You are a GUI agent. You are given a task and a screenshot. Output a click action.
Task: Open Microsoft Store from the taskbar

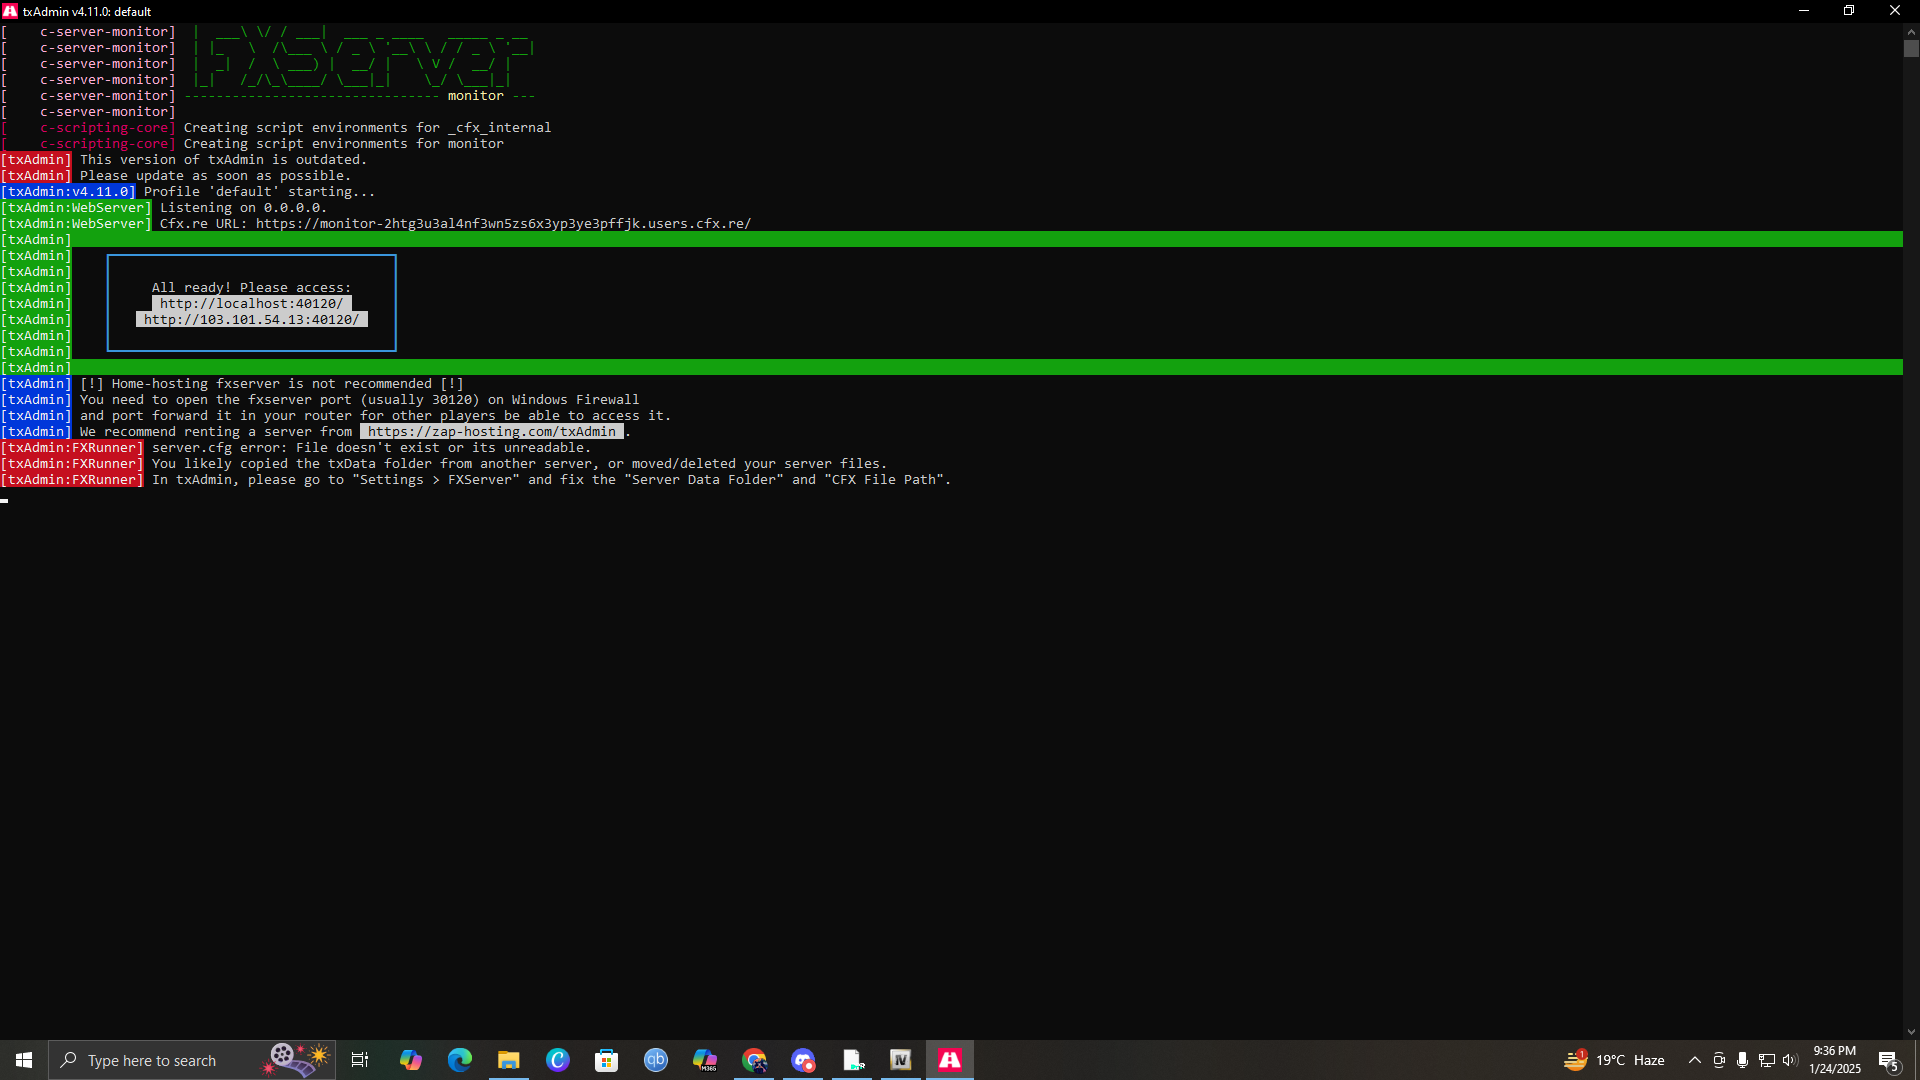click(607, 1060)
